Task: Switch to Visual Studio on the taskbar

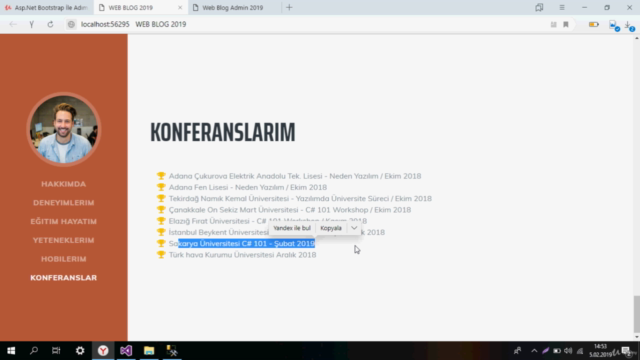Action: click(x=126, y=351)
